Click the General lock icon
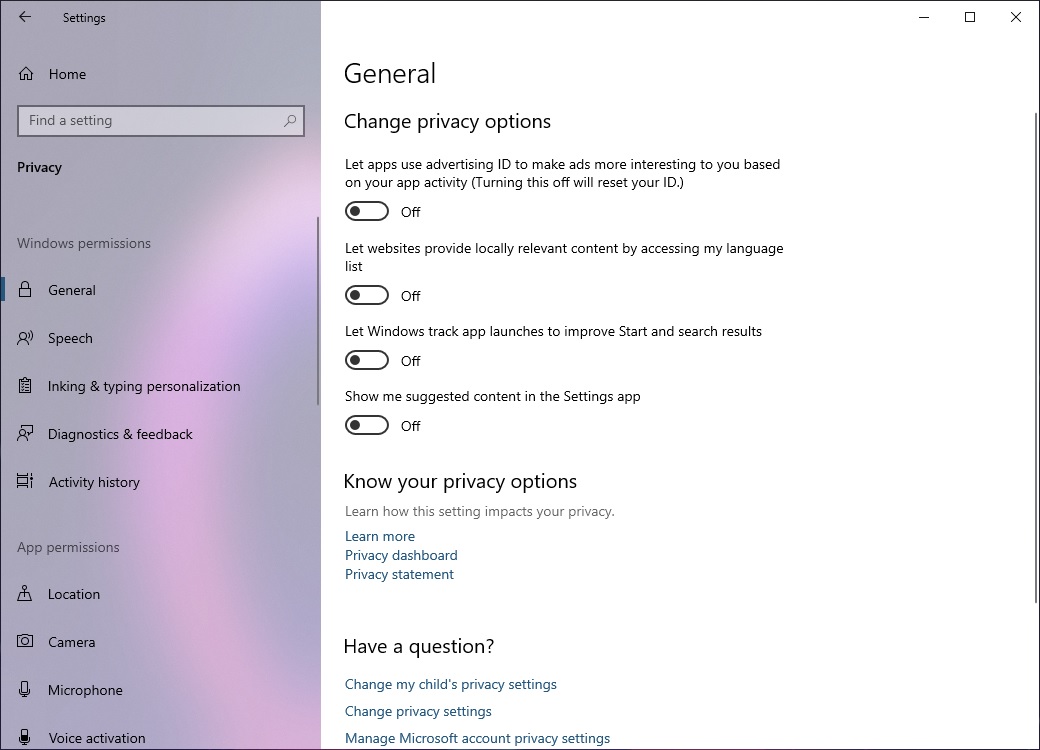This screenshot has height=750, width=1040. (25, 290)
